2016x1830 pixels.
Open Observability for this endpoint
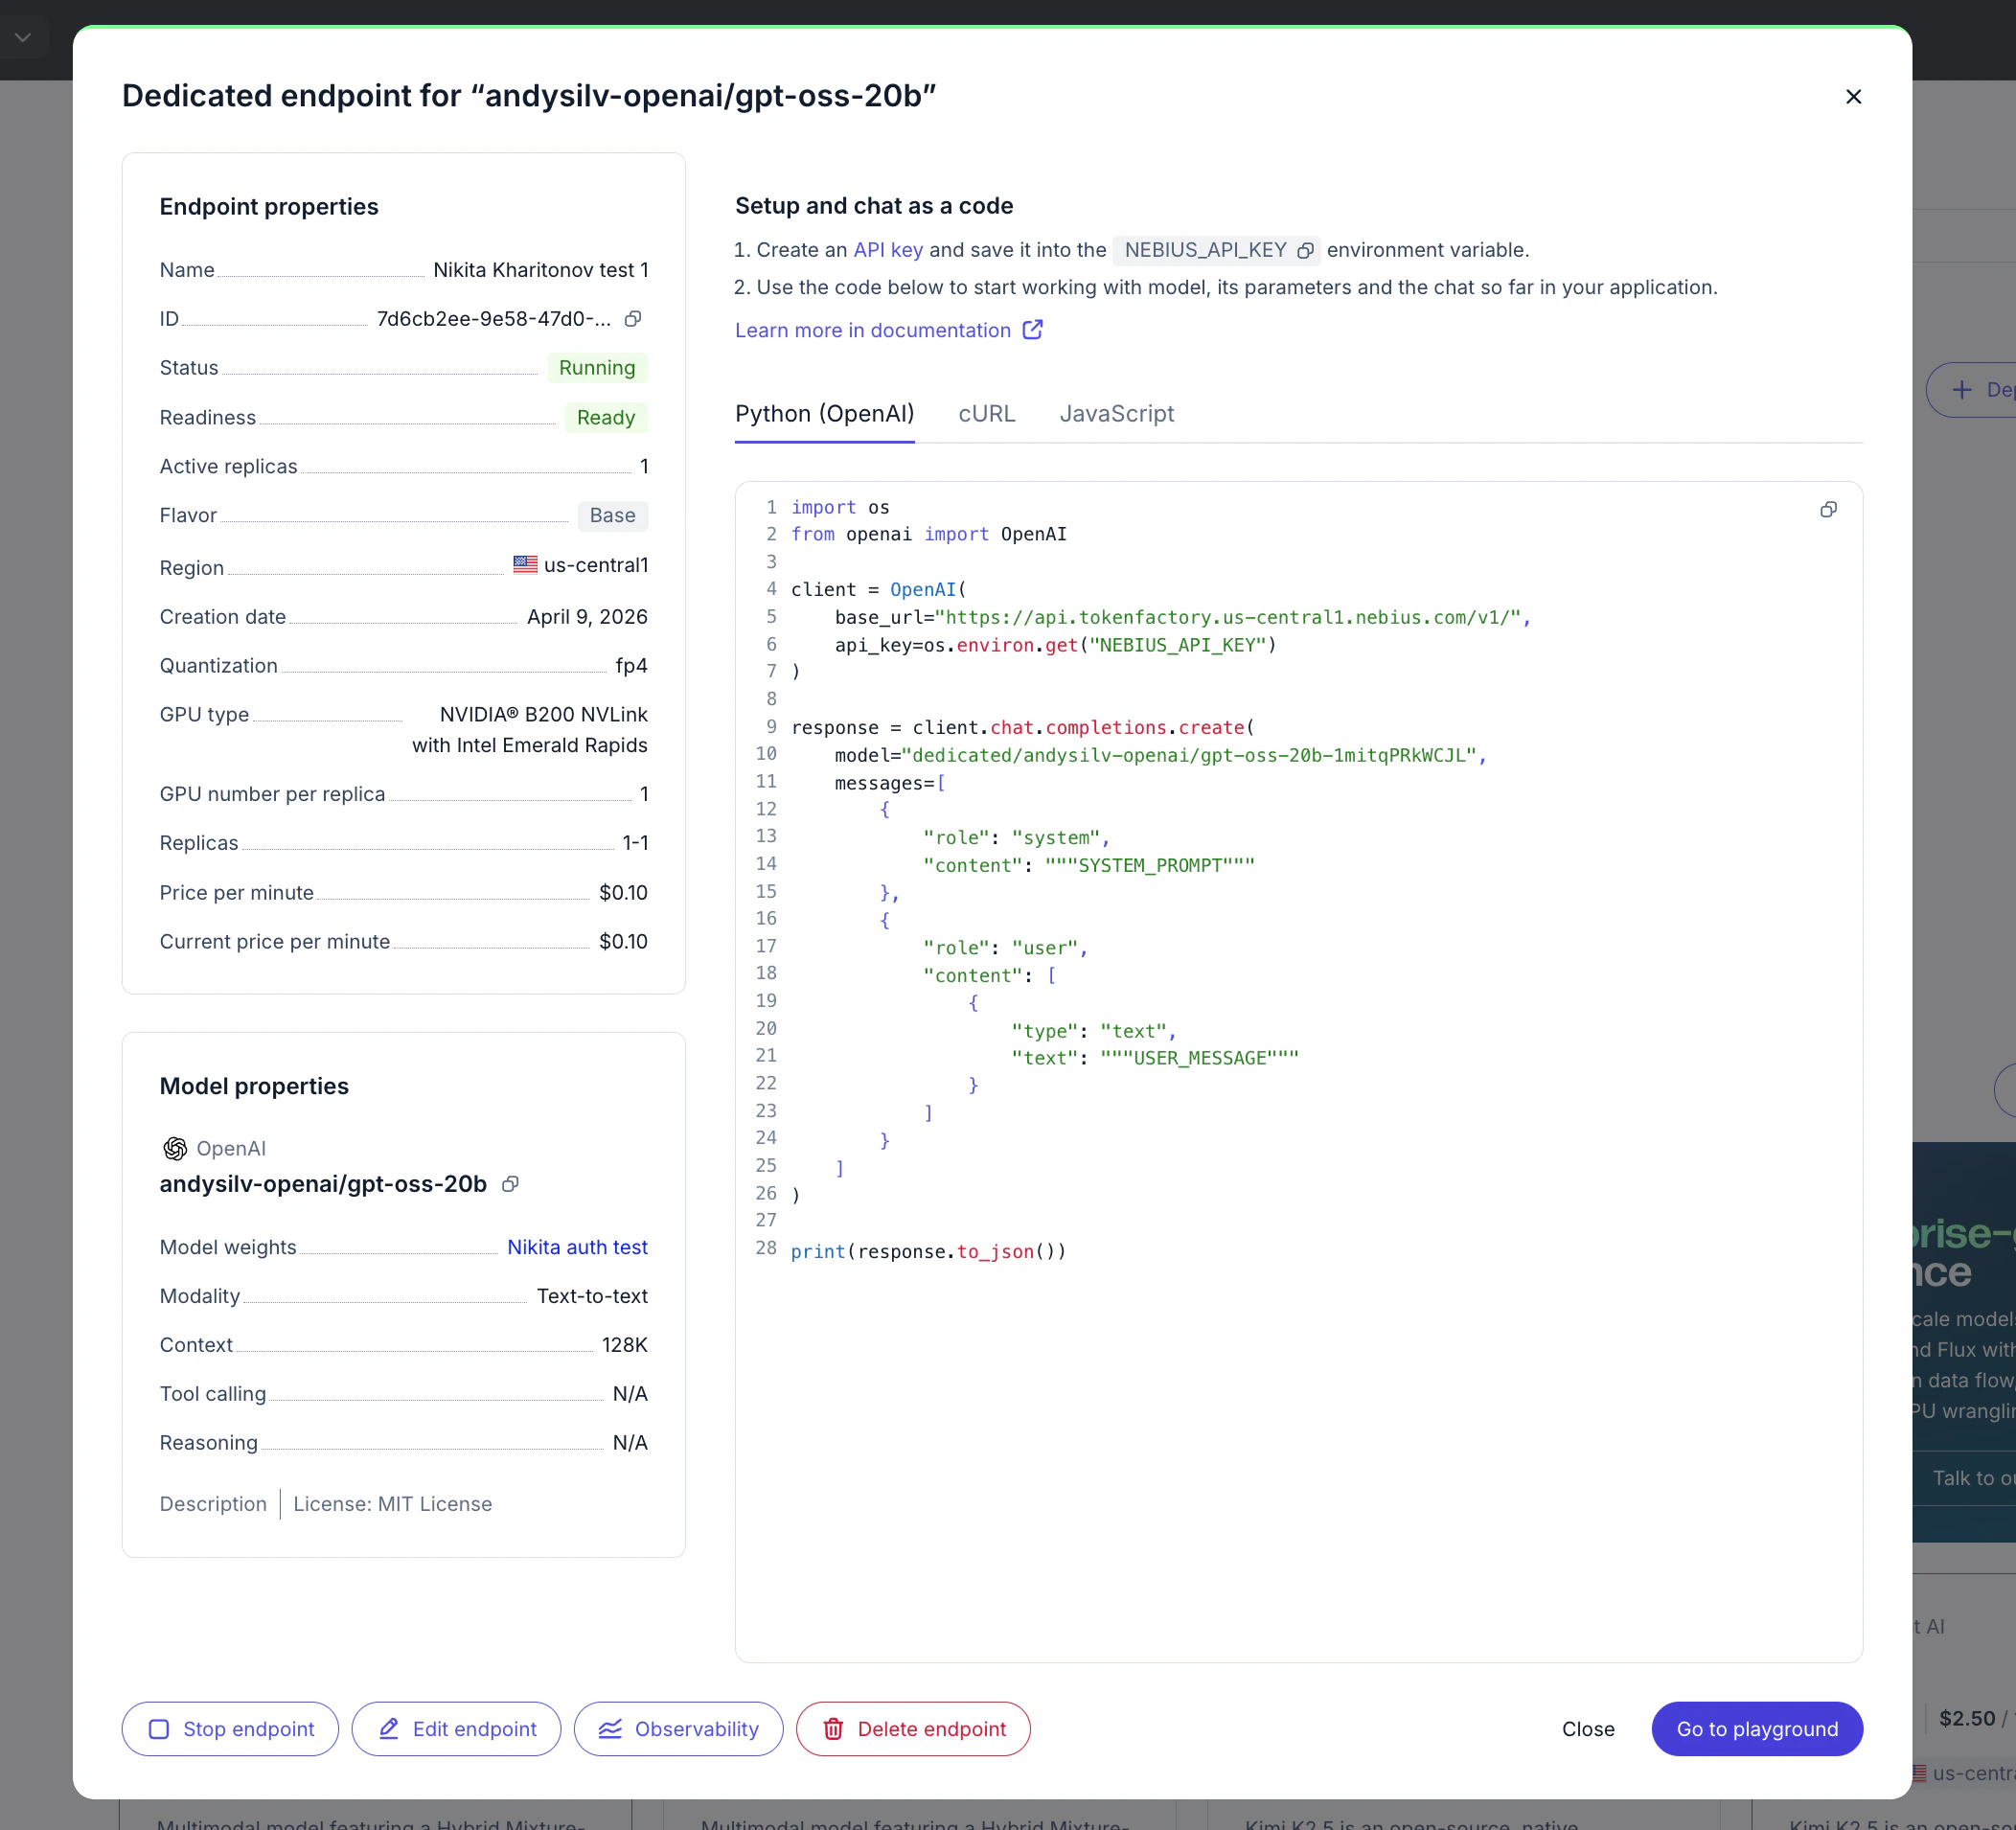(678, 1729)
